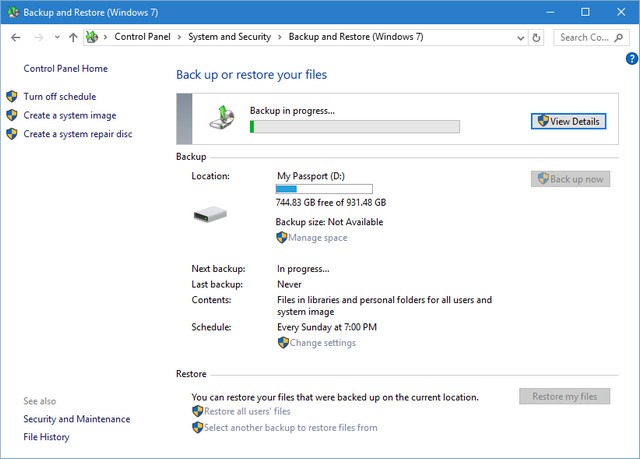Click 'My Passport (D:)' location text
Viewport: 640px width, 459px height.
pos(311,176)
